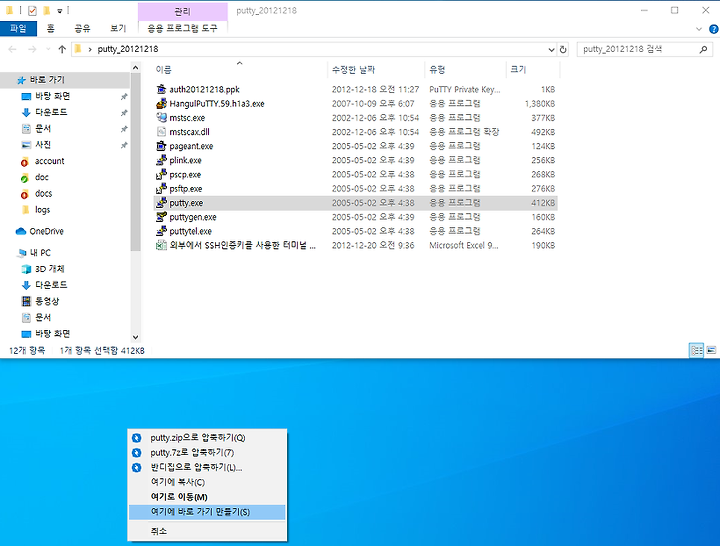Refresh the putty_20121218 folder view
The height and width of the screenshot is (546, 720).
coord(563,49)
